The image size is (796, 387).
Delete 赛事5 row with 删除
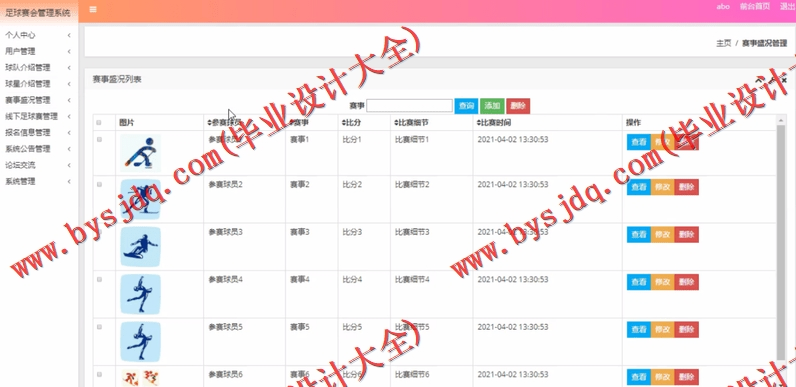pyautogui.click(x=686, y=330)
